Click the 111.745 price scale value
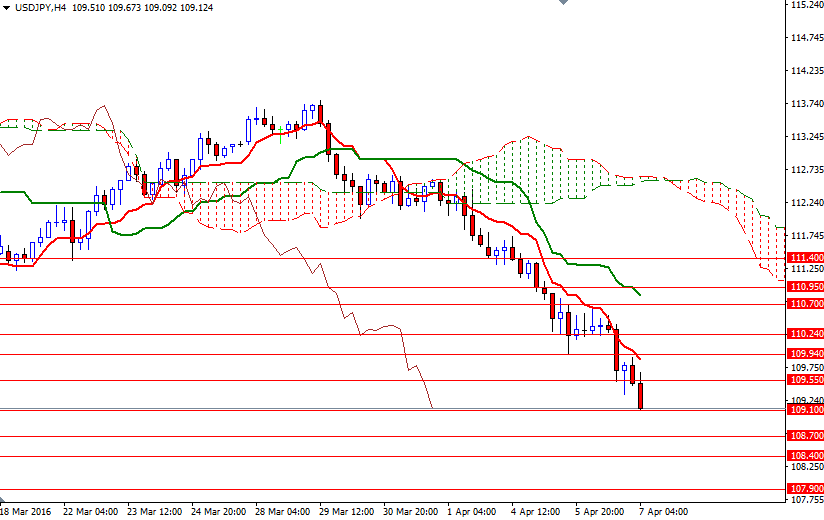This screenshot has height=520, width=824. point(807,236)
